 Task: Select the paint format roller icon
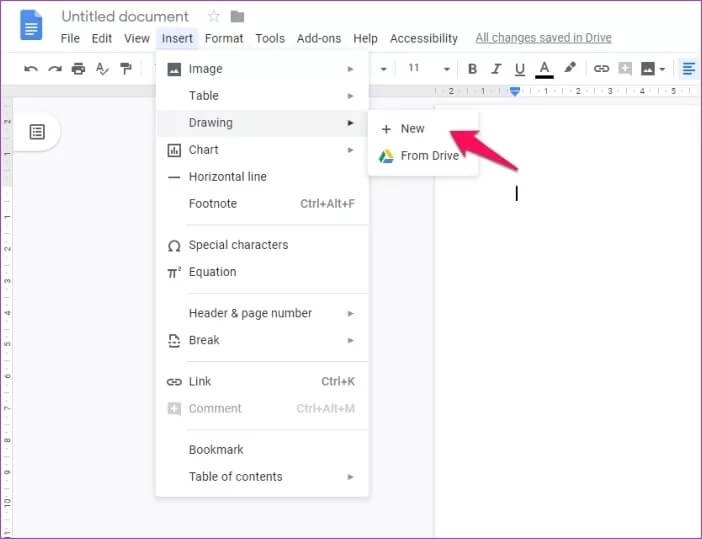(126, 69)
